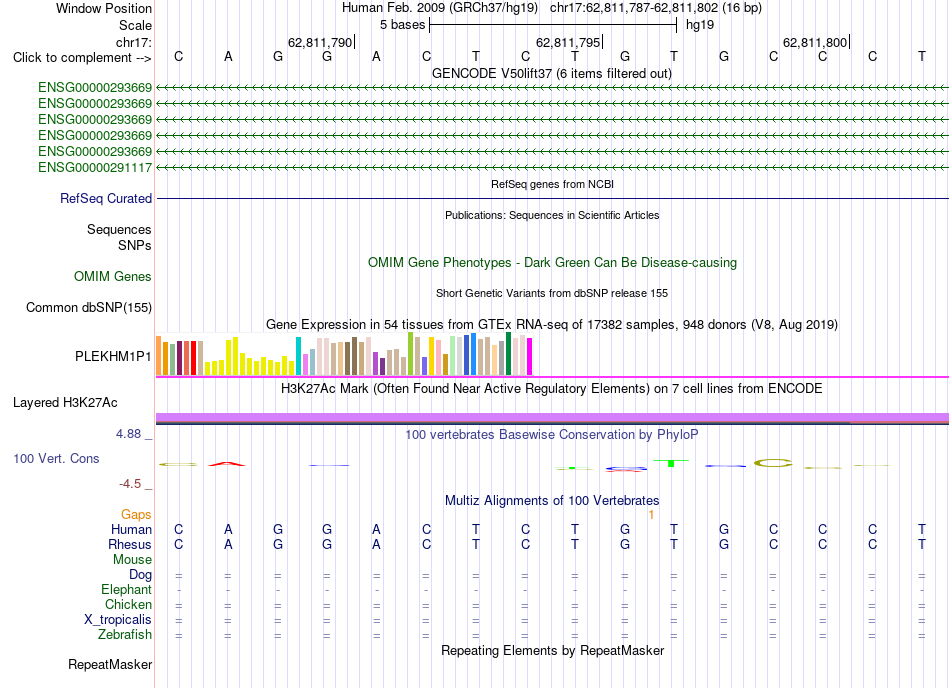Select the Chicken alignment row label
The image size is (950, 688).
click(x=128, y=604)
